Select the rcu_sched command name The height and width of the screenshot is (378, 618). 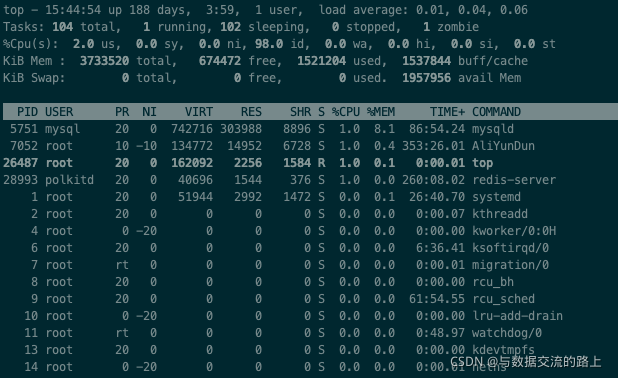[504, 299]
